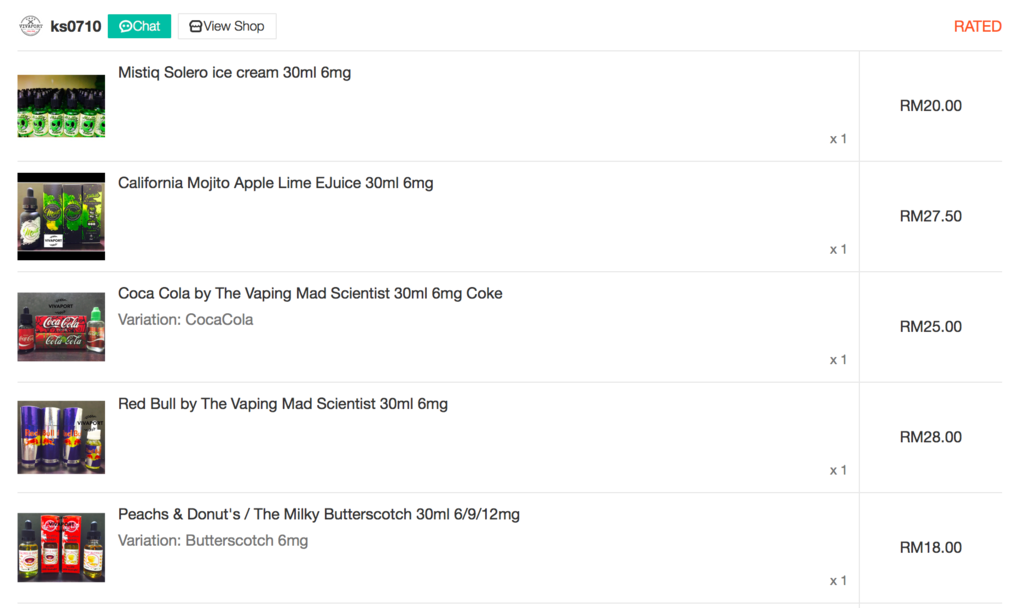Click the Variation: Butterscotch 6mg text
Image resolution: width=1024 pixels, height=608 pixels.
[213, 541]
